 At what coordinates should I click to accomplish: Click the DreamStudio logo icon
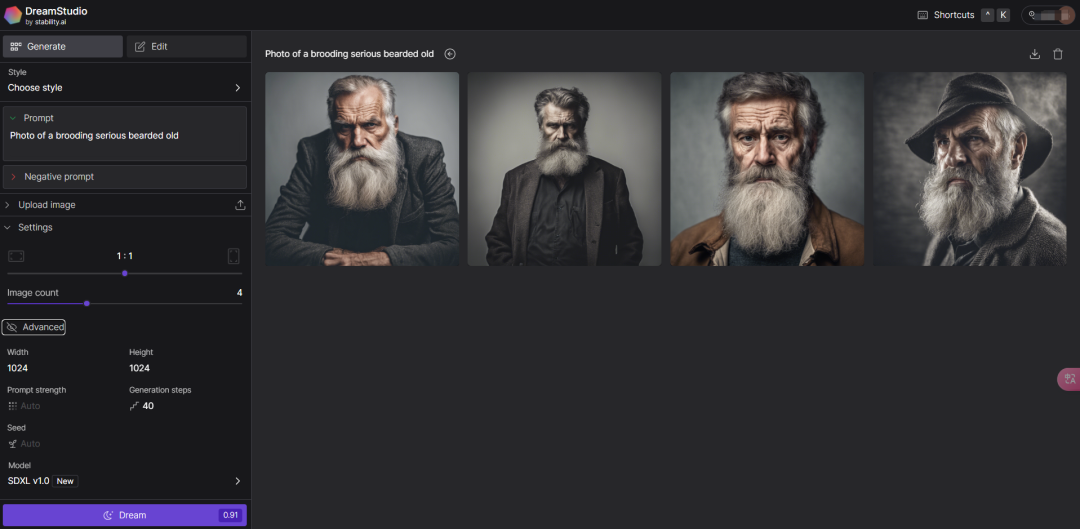click(12, 15)
